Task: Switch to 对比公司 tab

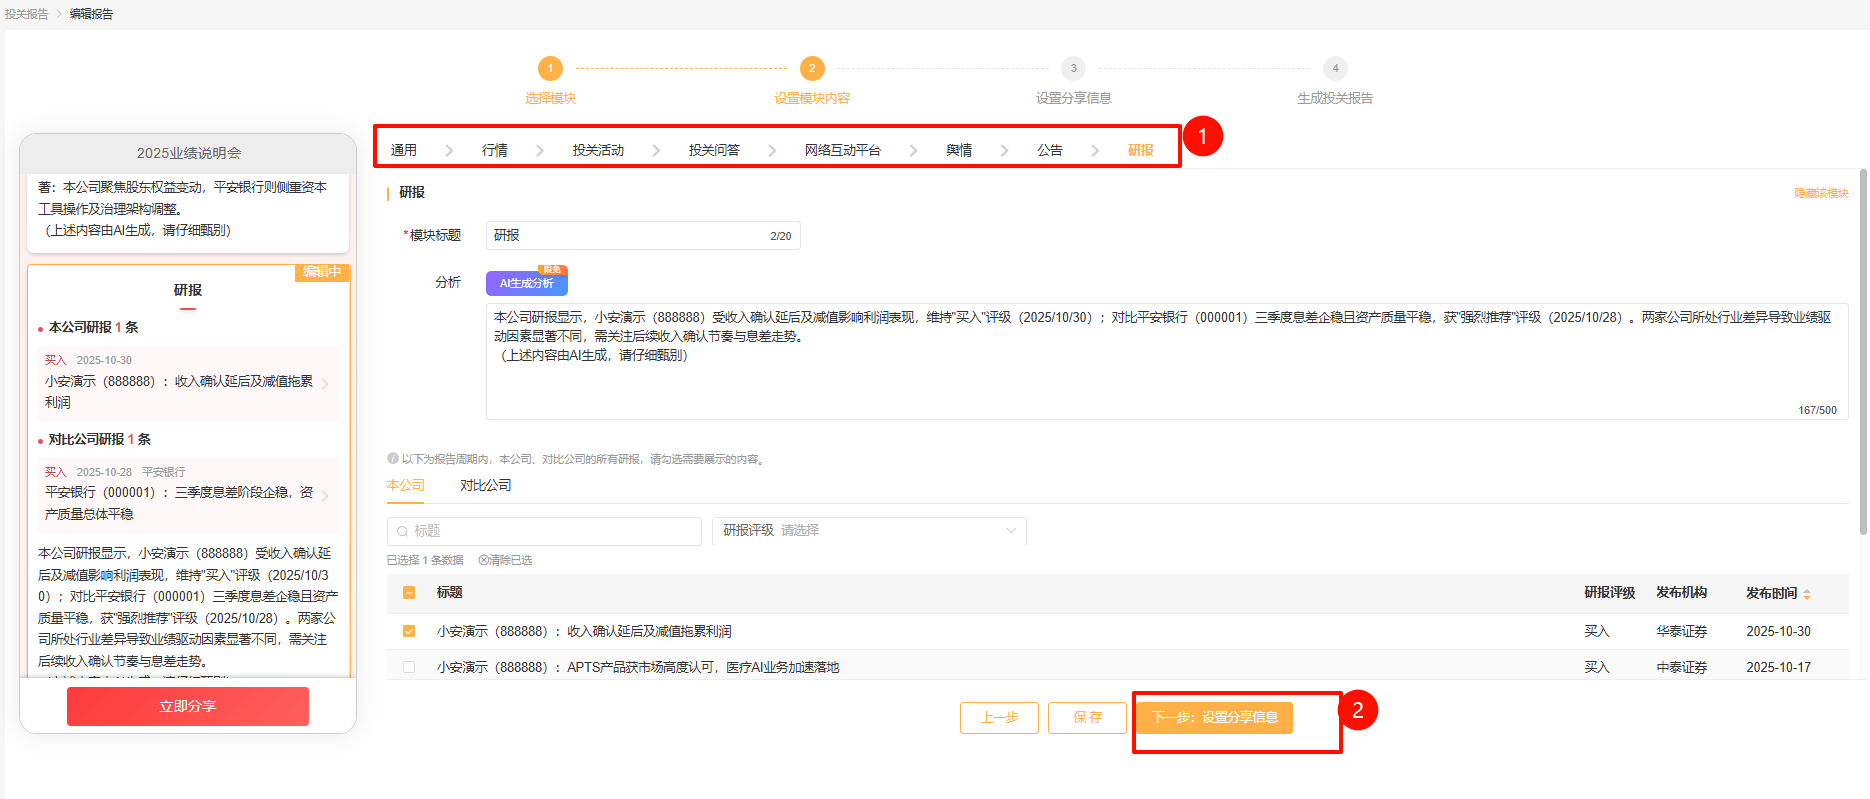Action: point(486,485)
